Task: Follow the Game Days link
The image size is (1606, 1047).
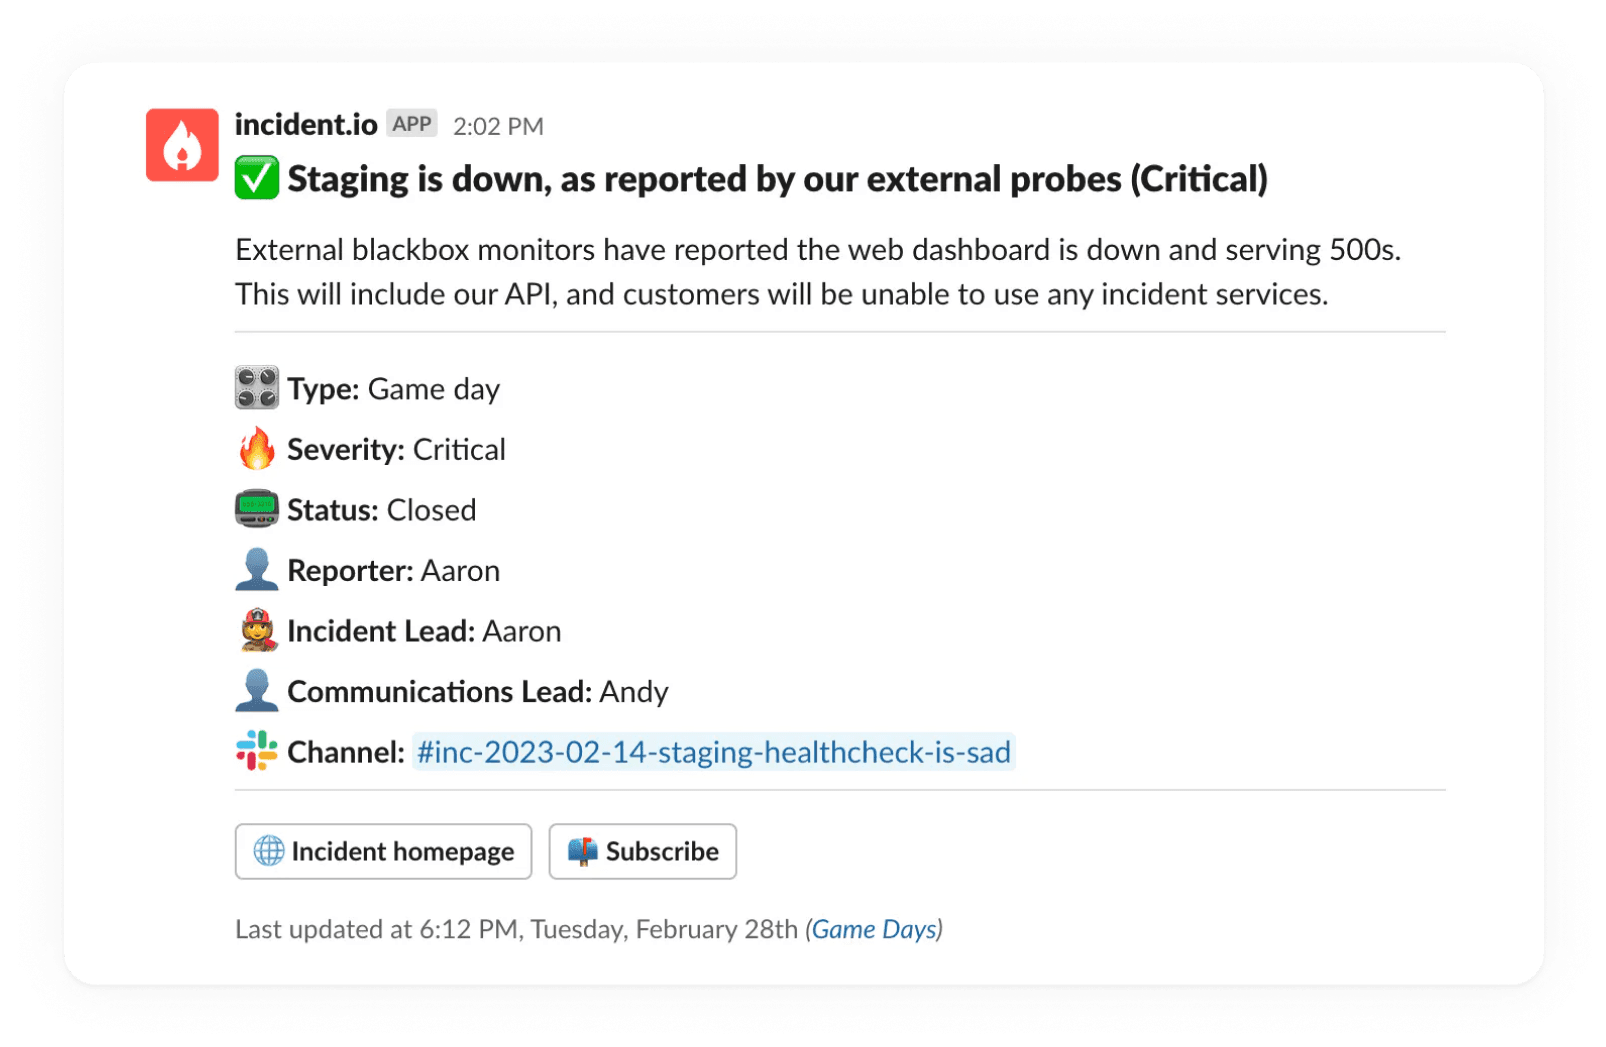Action: (x=874, y=929)
